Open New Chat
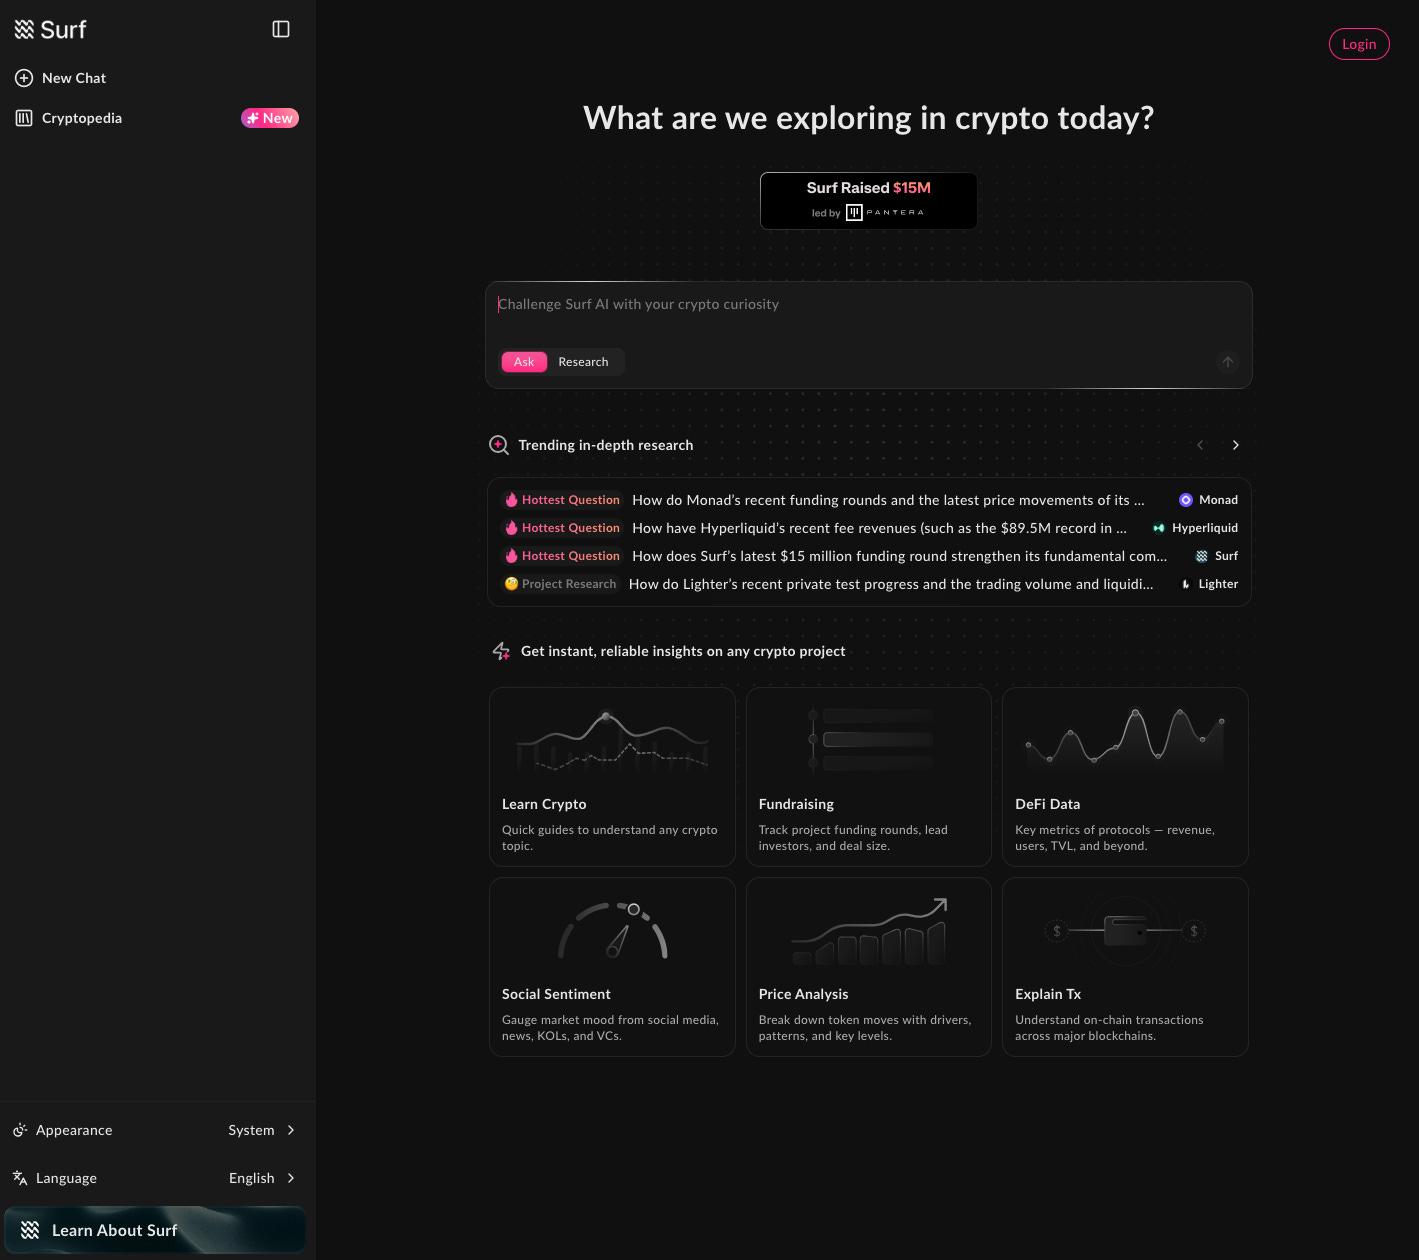Viewport: 1419px width, 1260px height. pos(158,78)
